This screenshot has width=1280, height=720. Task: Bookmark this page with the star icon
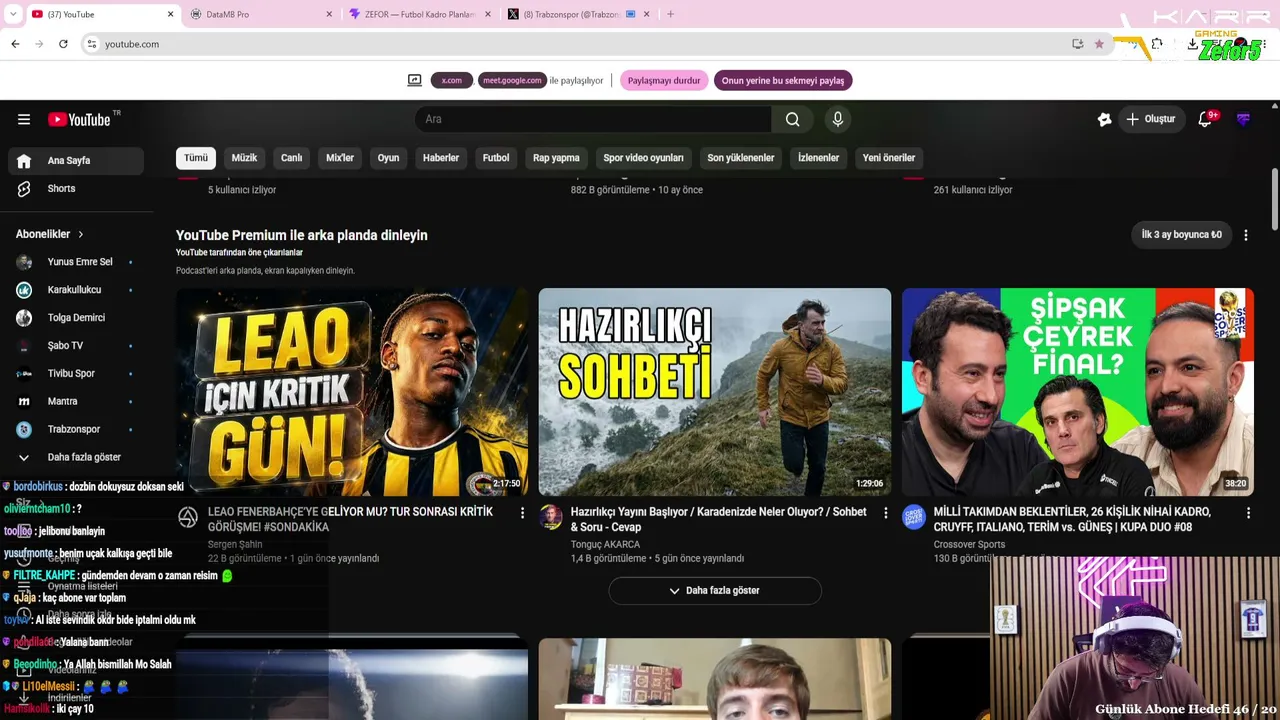click(1099, 44)
